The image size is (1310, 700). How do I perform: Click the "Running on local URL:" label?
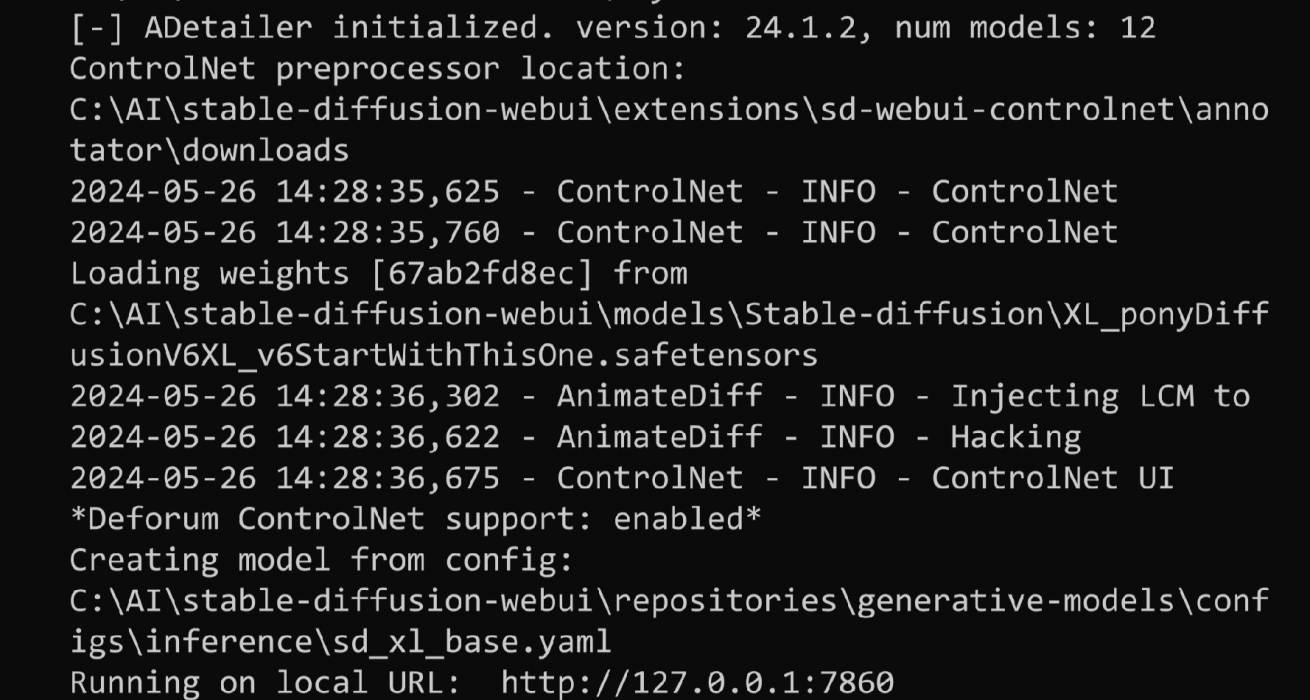265,683
